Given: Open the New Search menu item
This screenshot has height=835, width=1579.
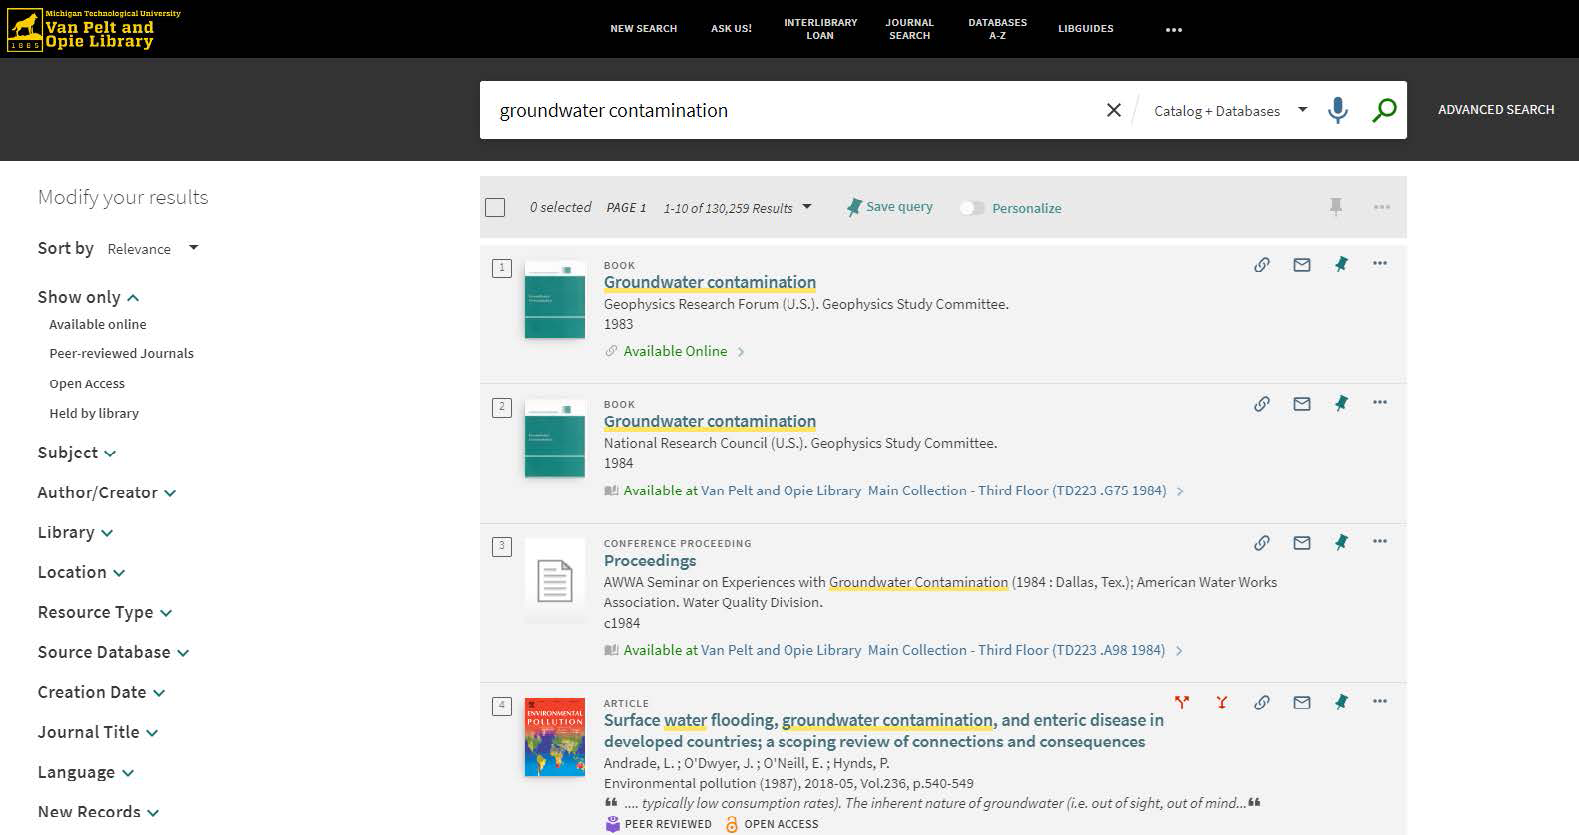Looking at the screenshot, I should click(x=643, y=29).
